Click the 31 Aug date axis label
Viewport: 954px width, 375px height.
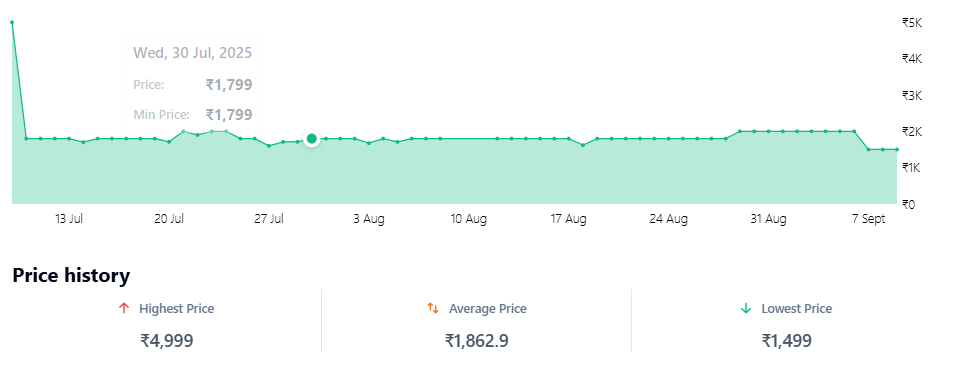click(768, 219)
